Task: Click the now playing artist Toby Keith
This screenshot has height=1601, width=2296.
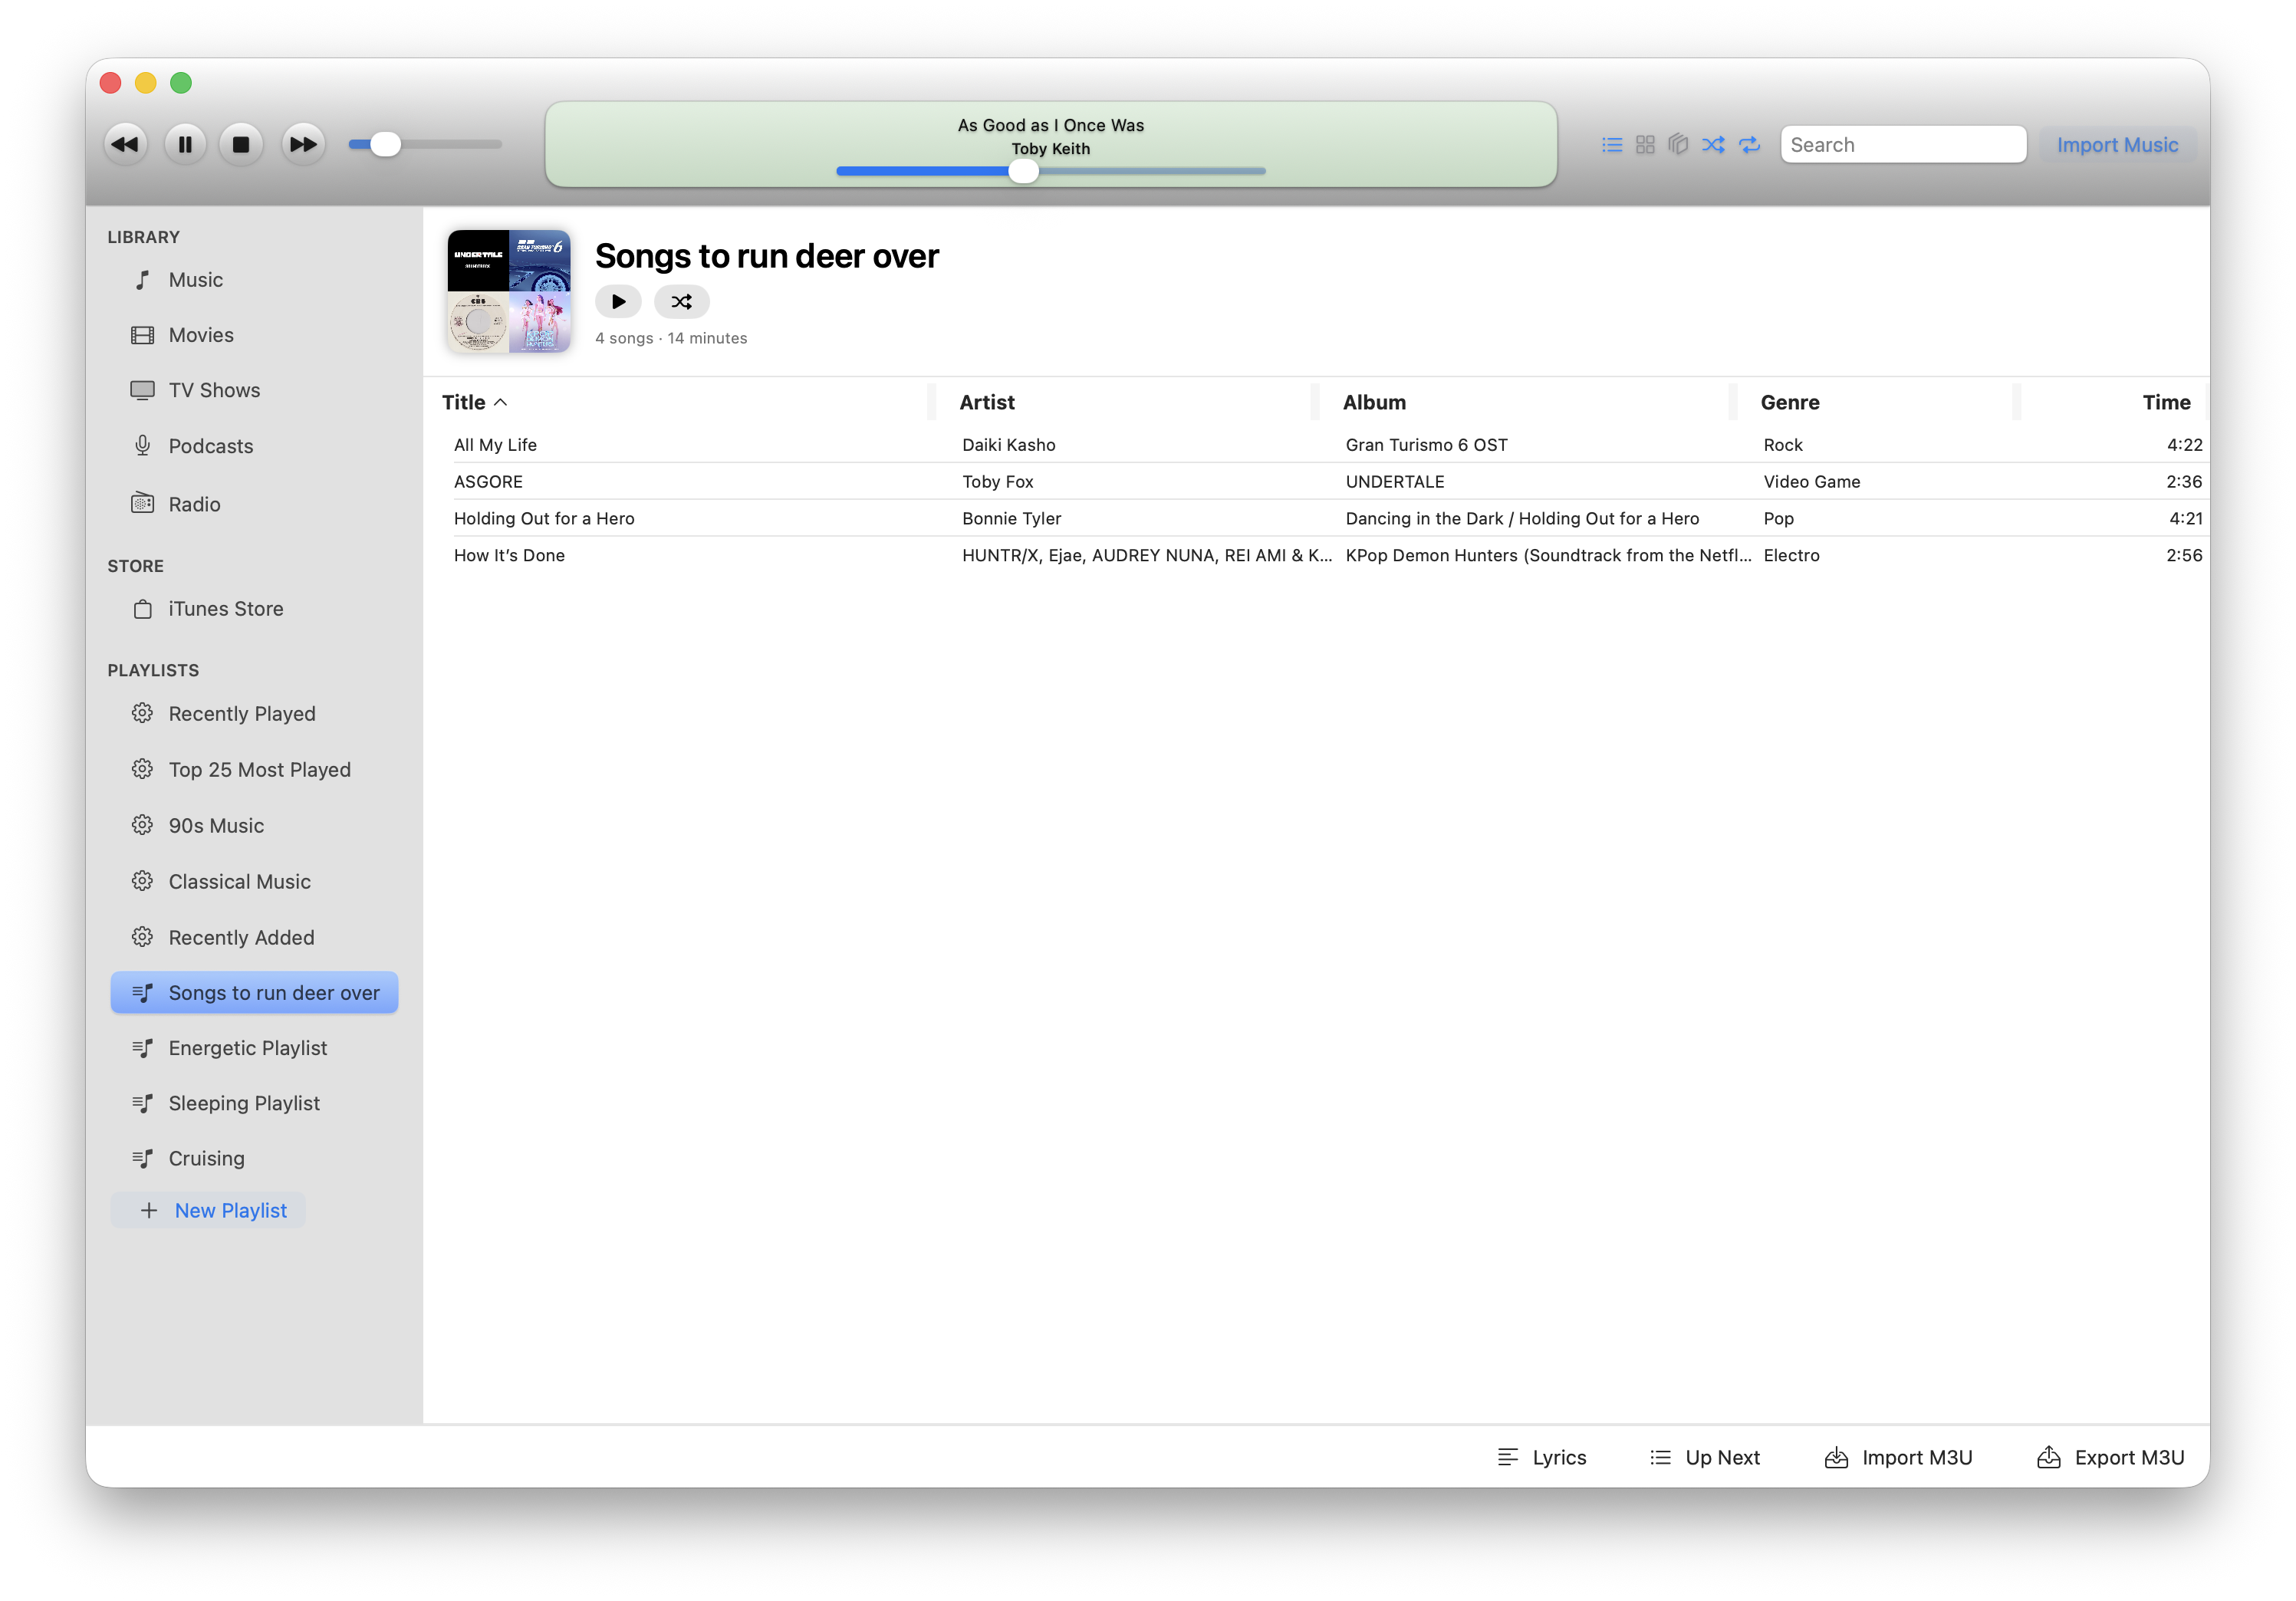Action: click(x=1050, y=149)
